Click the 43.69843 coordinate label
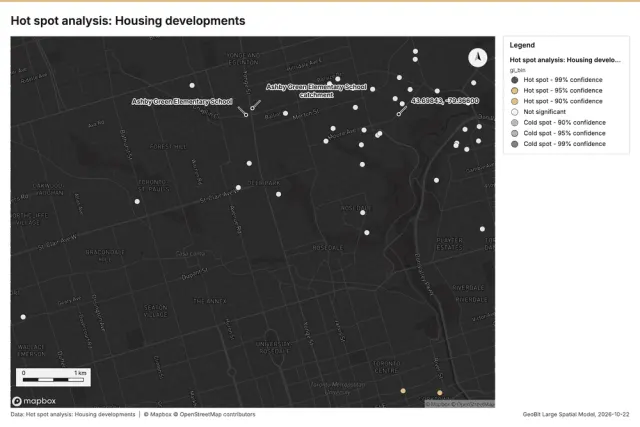 [x=444, y=100]
